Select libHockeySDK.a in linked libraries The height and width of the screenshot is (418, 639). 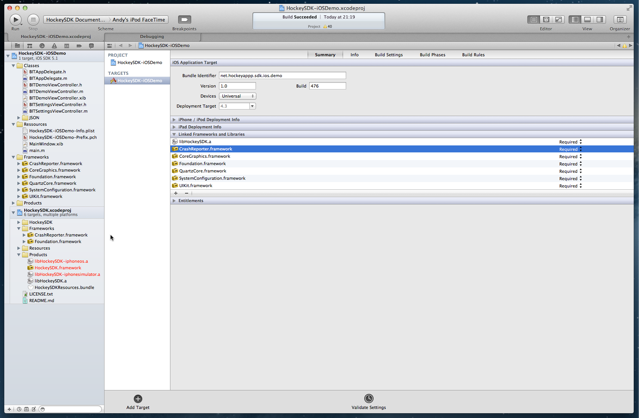(402, 142)
